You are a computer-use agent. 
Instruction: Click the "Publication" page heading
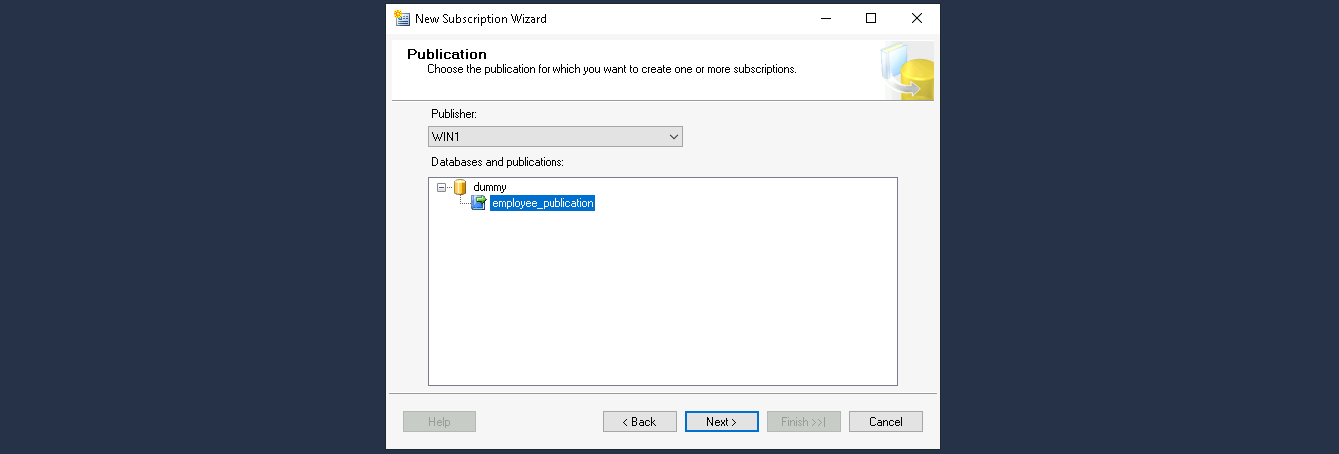click(x=446, y=54)
